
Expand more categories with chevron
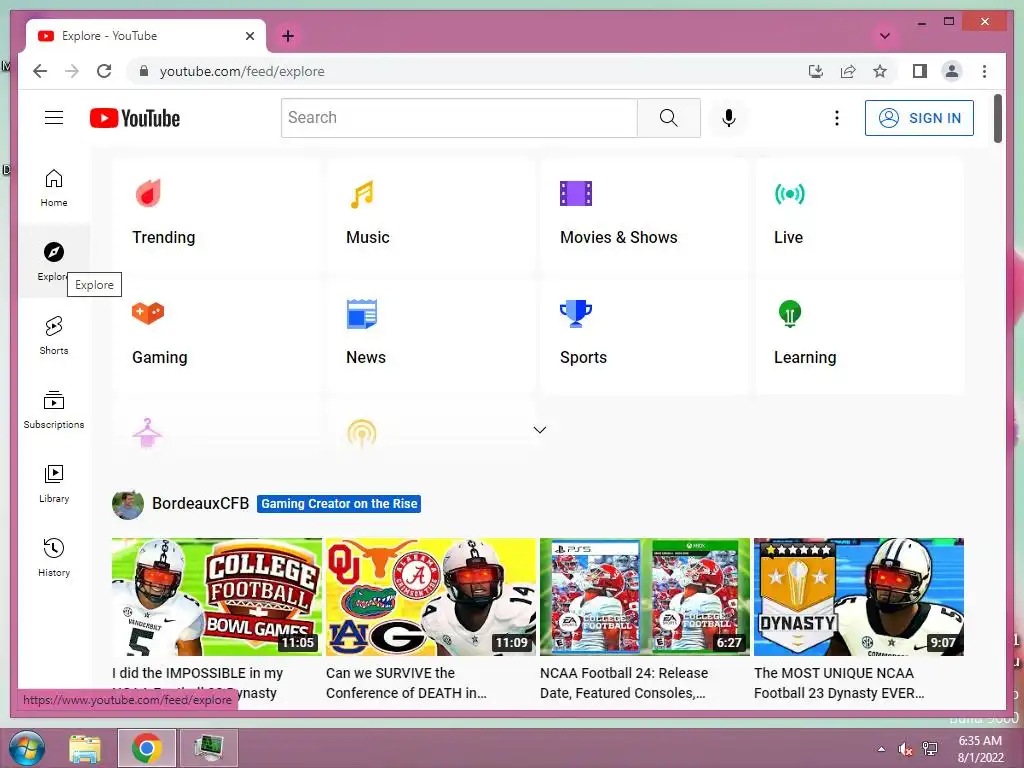(539, 430)
